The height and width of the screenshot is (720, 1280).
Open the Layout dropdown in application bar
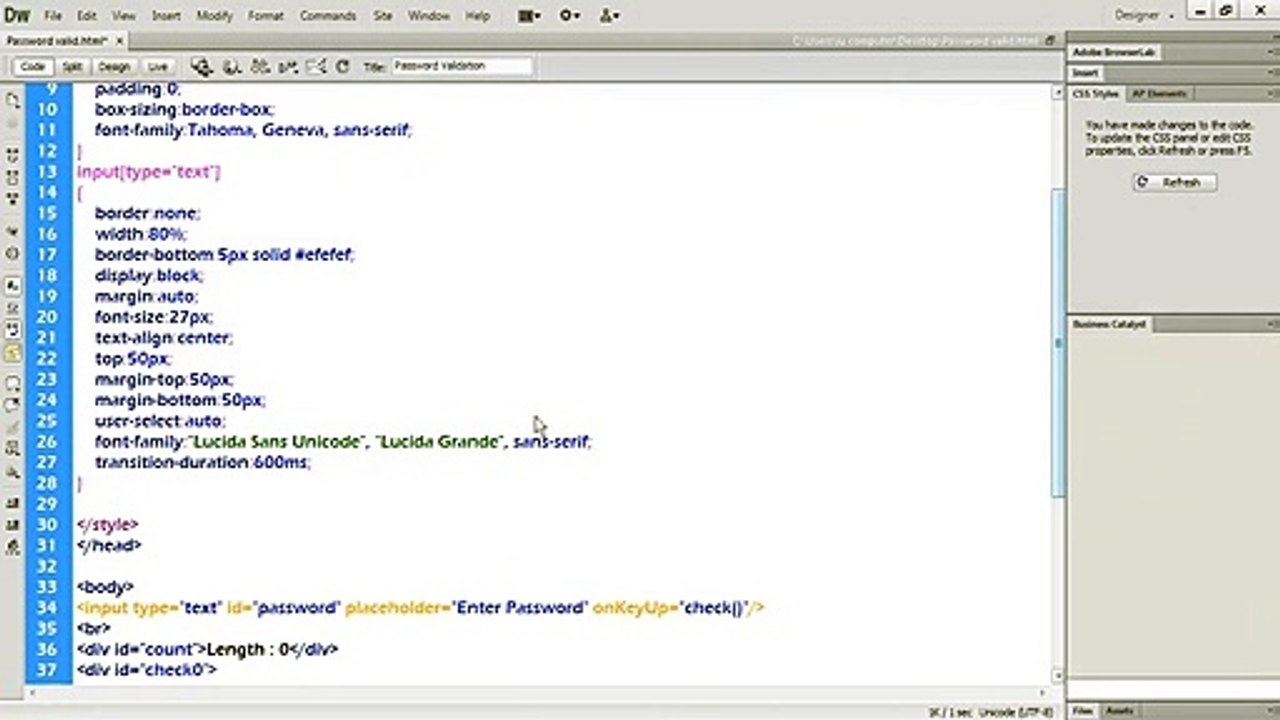pos(530,16)
